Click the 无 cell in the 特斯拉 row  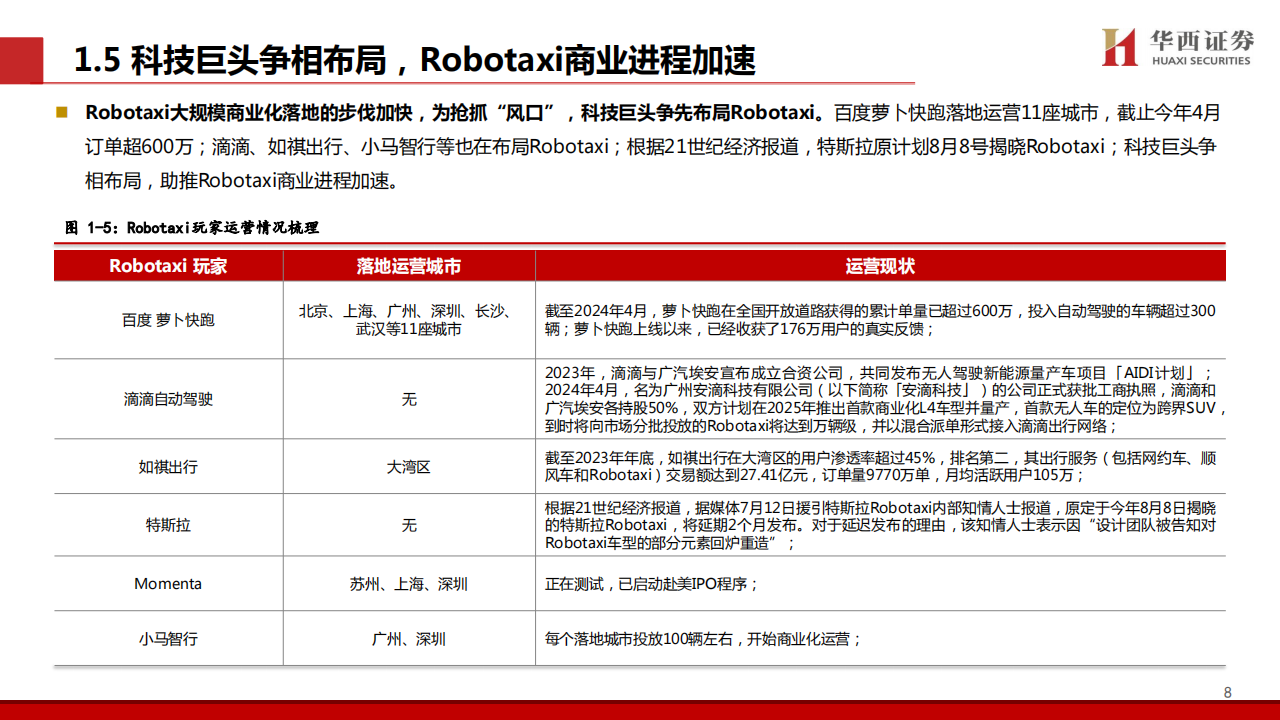409,525
